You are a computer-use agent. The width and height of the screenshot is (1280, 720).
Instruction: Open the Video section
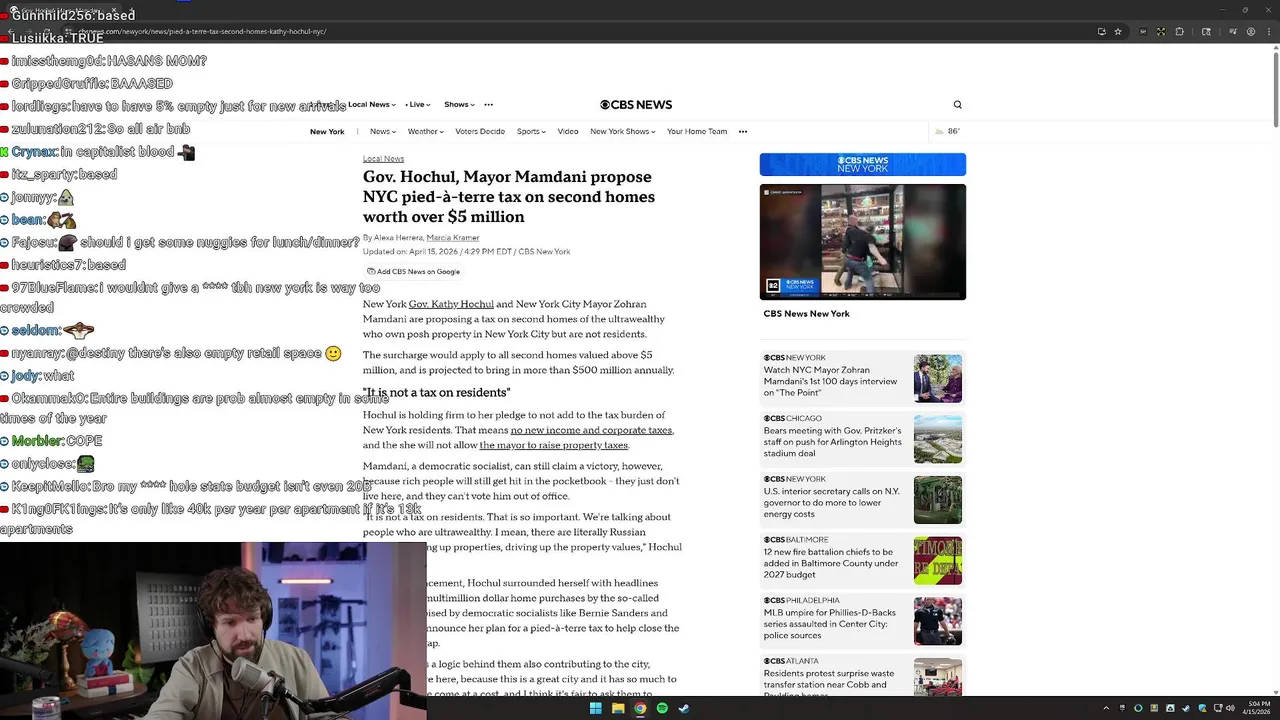pyautogui.click(x=568, y=131)
